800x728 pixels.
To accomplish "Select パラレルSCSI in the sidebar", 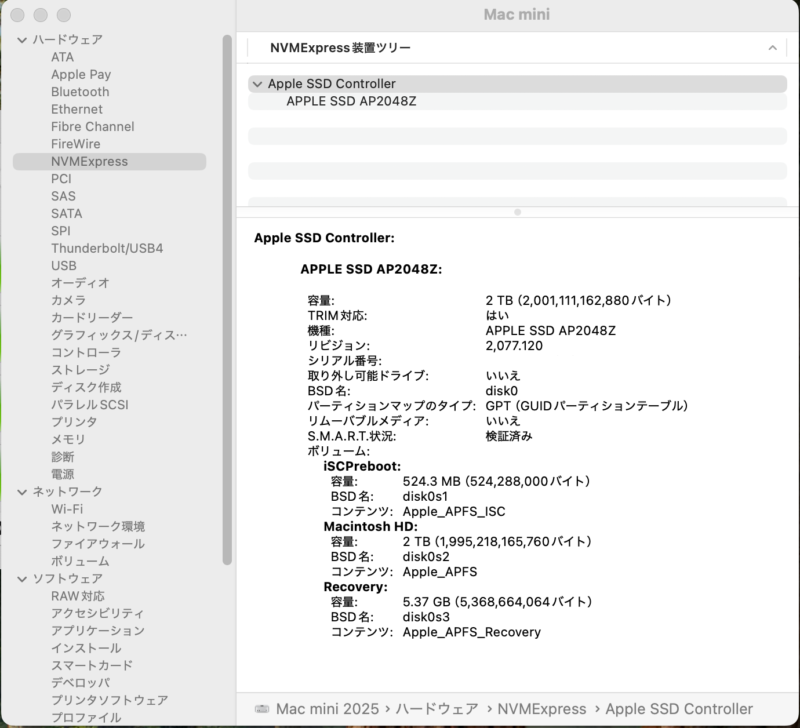I will coord(90,405).
